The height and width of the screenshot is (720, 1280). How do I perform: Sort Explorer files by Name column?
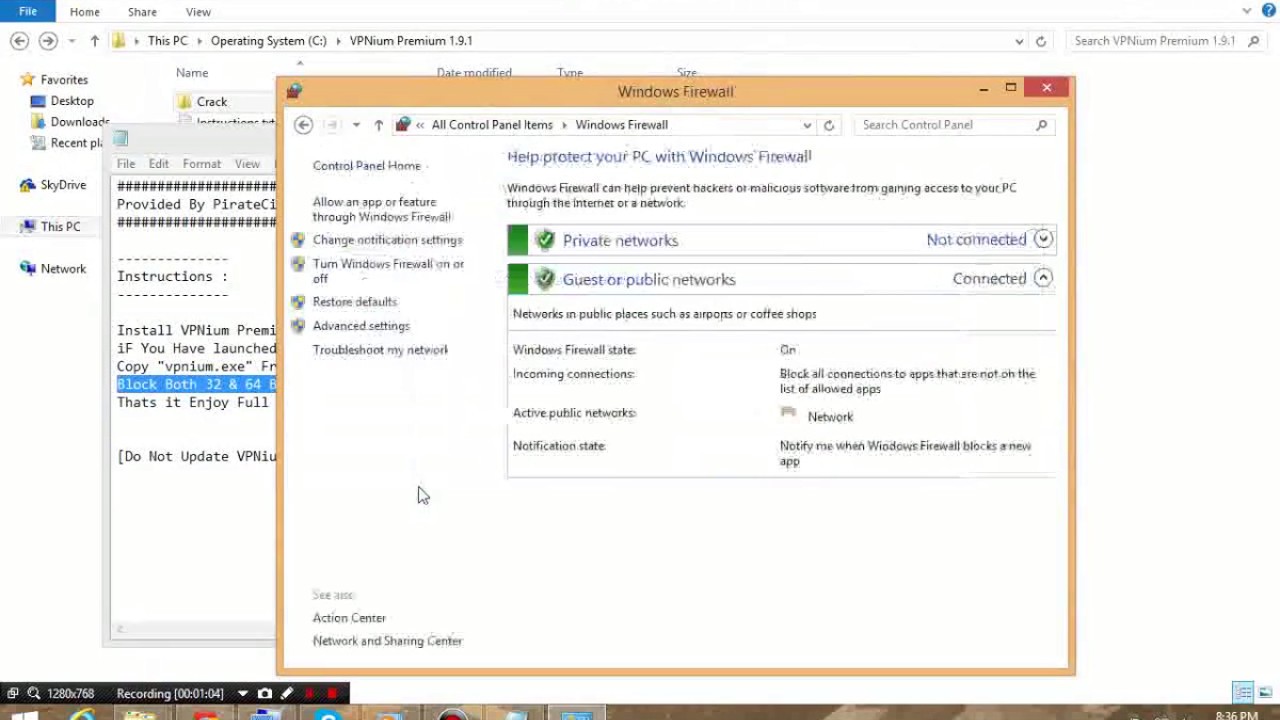pyautogui.click(x=192, y=73)
